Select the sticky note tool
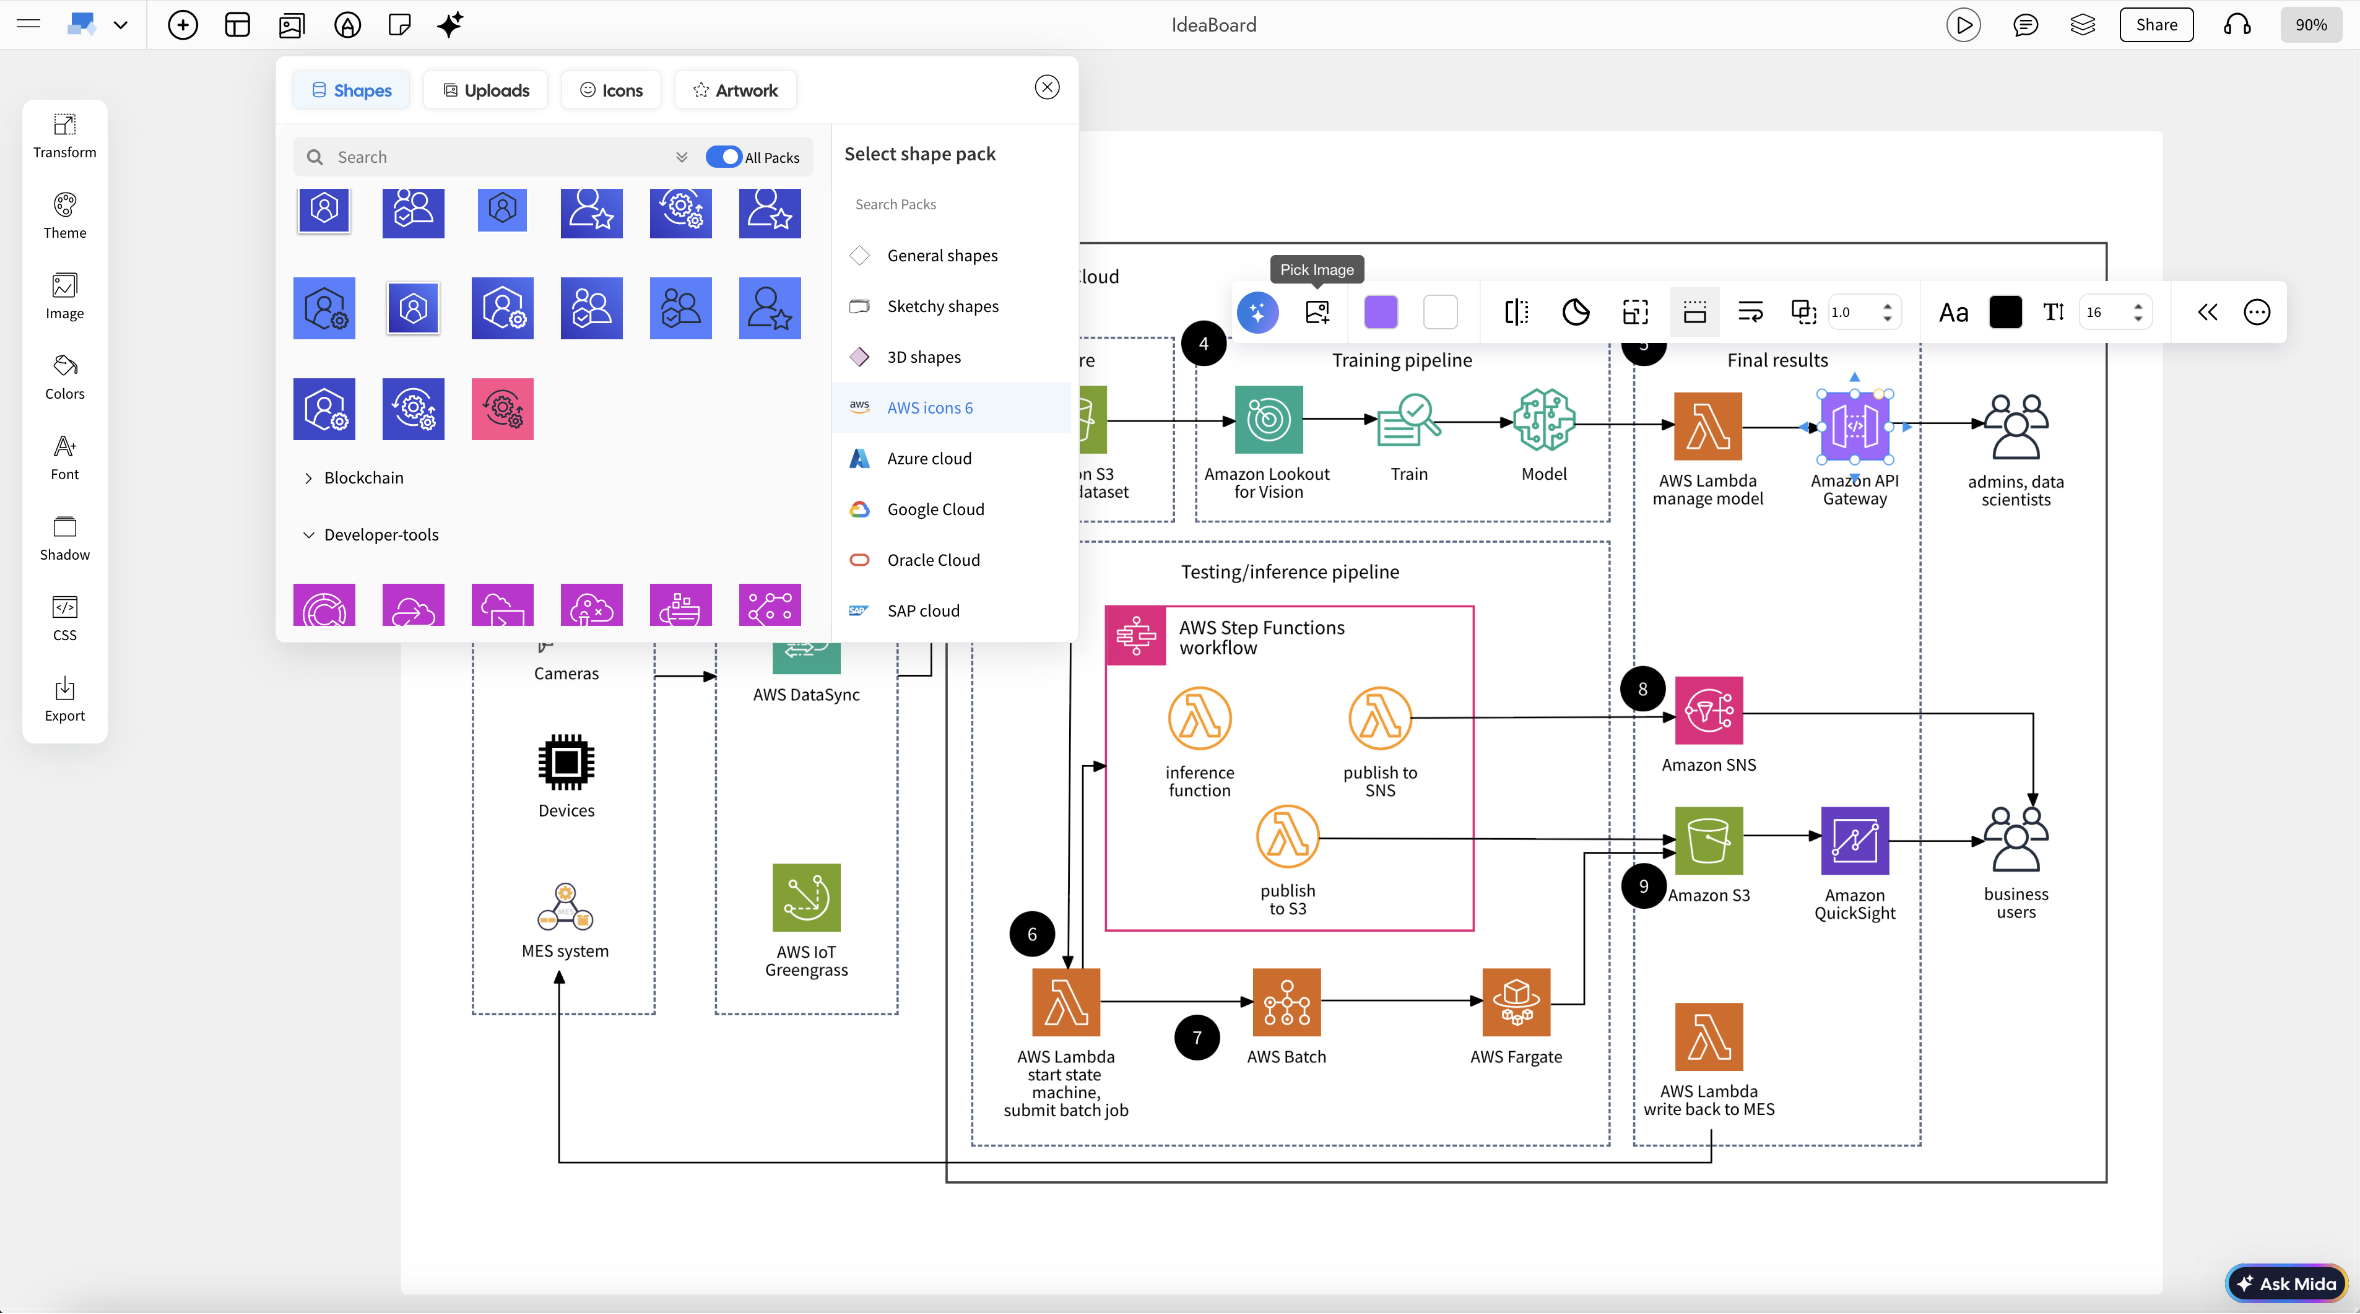Screen dimensions: 2360x1314 coord(399,25)
